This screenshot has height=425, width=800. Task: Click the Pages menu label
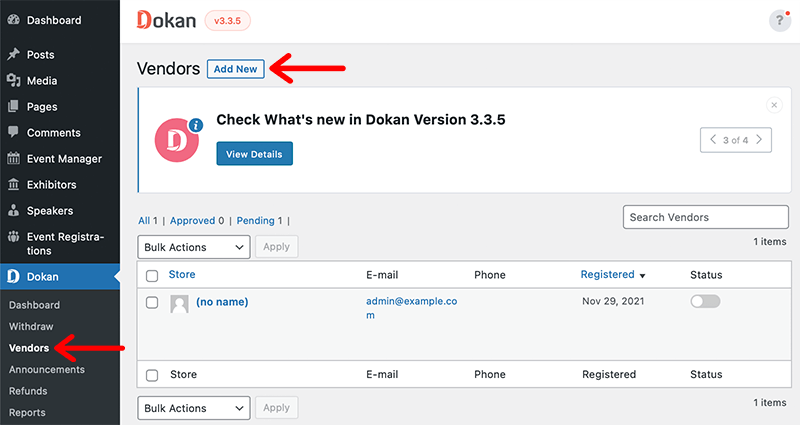point(42,107)
